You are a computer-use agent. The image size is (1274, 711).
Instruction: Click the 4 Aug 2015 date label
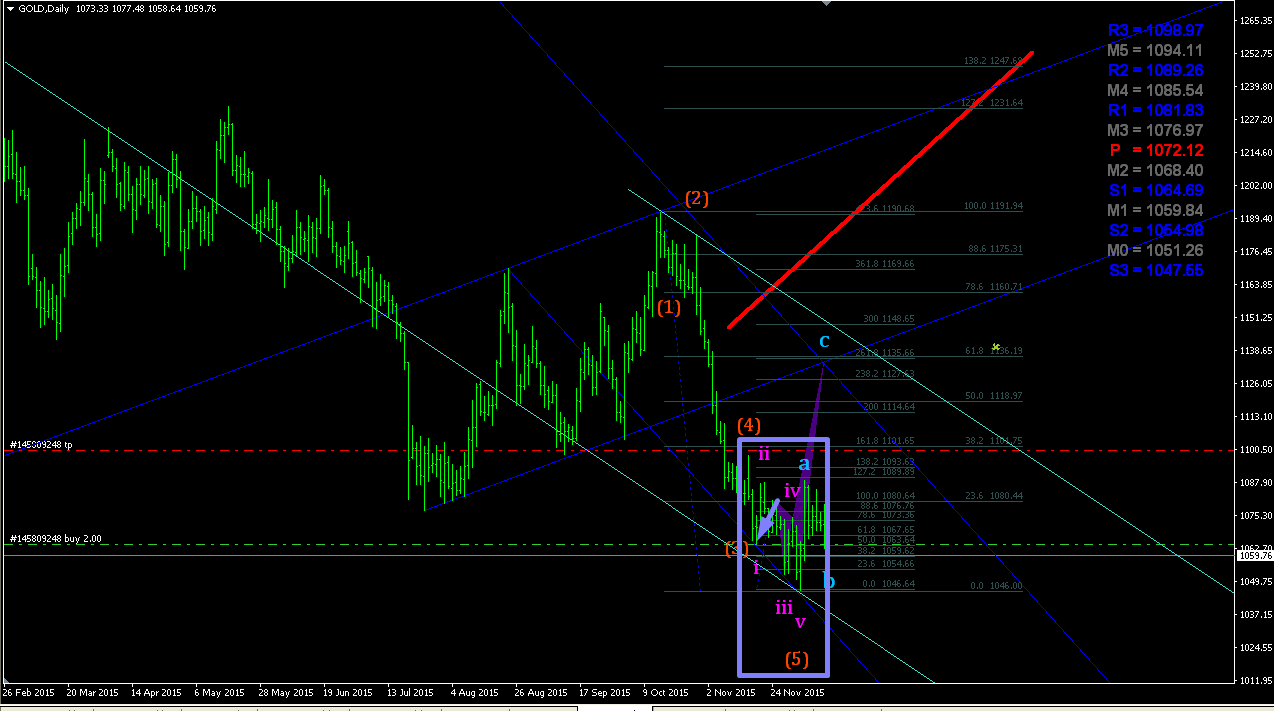click(474, 691)
